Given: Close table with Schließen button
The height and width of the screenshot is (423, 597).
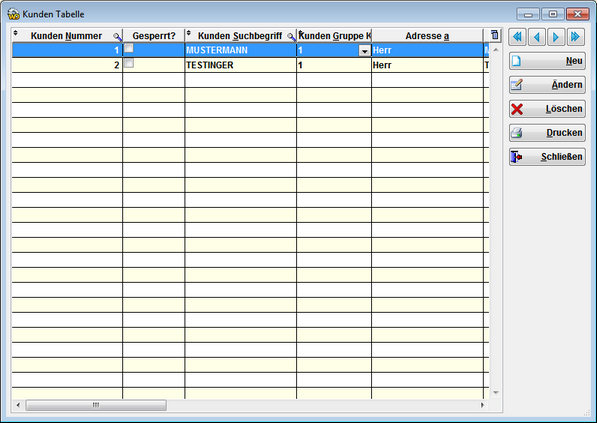Looking at the screenshot, I should 547,157.
